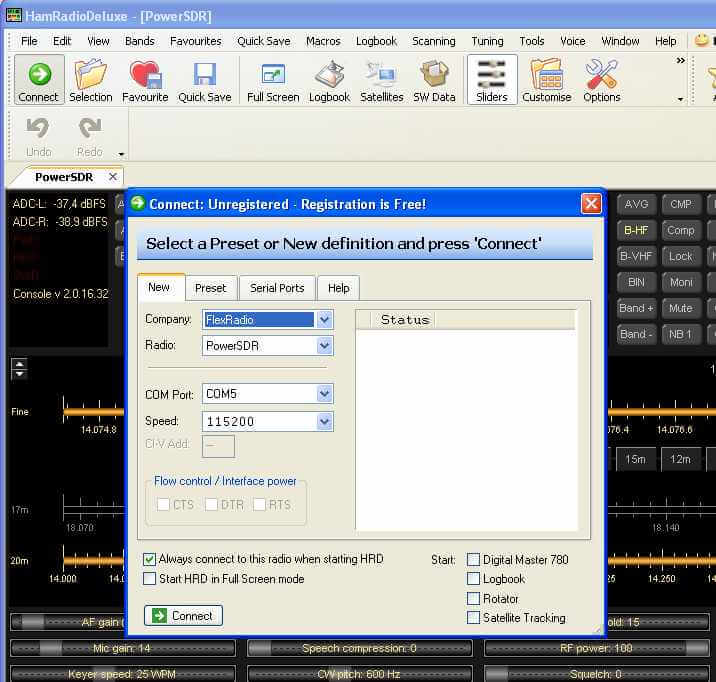Check the Rotator start option
Image resolution: width=716 pixels, height=682 pixels.
point(474,598)
